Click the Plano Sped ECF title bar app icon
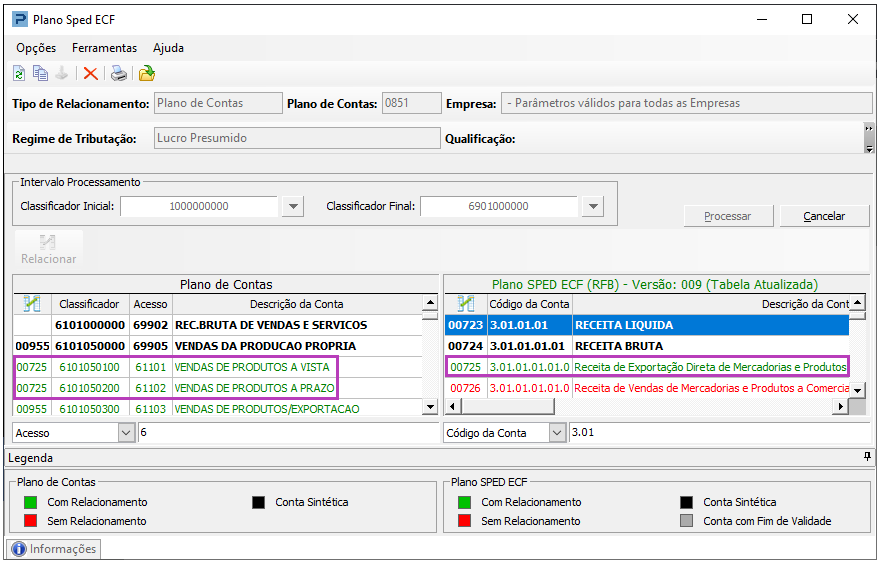Viewport: 881px width, 565px height. click(x=20, y=20)
